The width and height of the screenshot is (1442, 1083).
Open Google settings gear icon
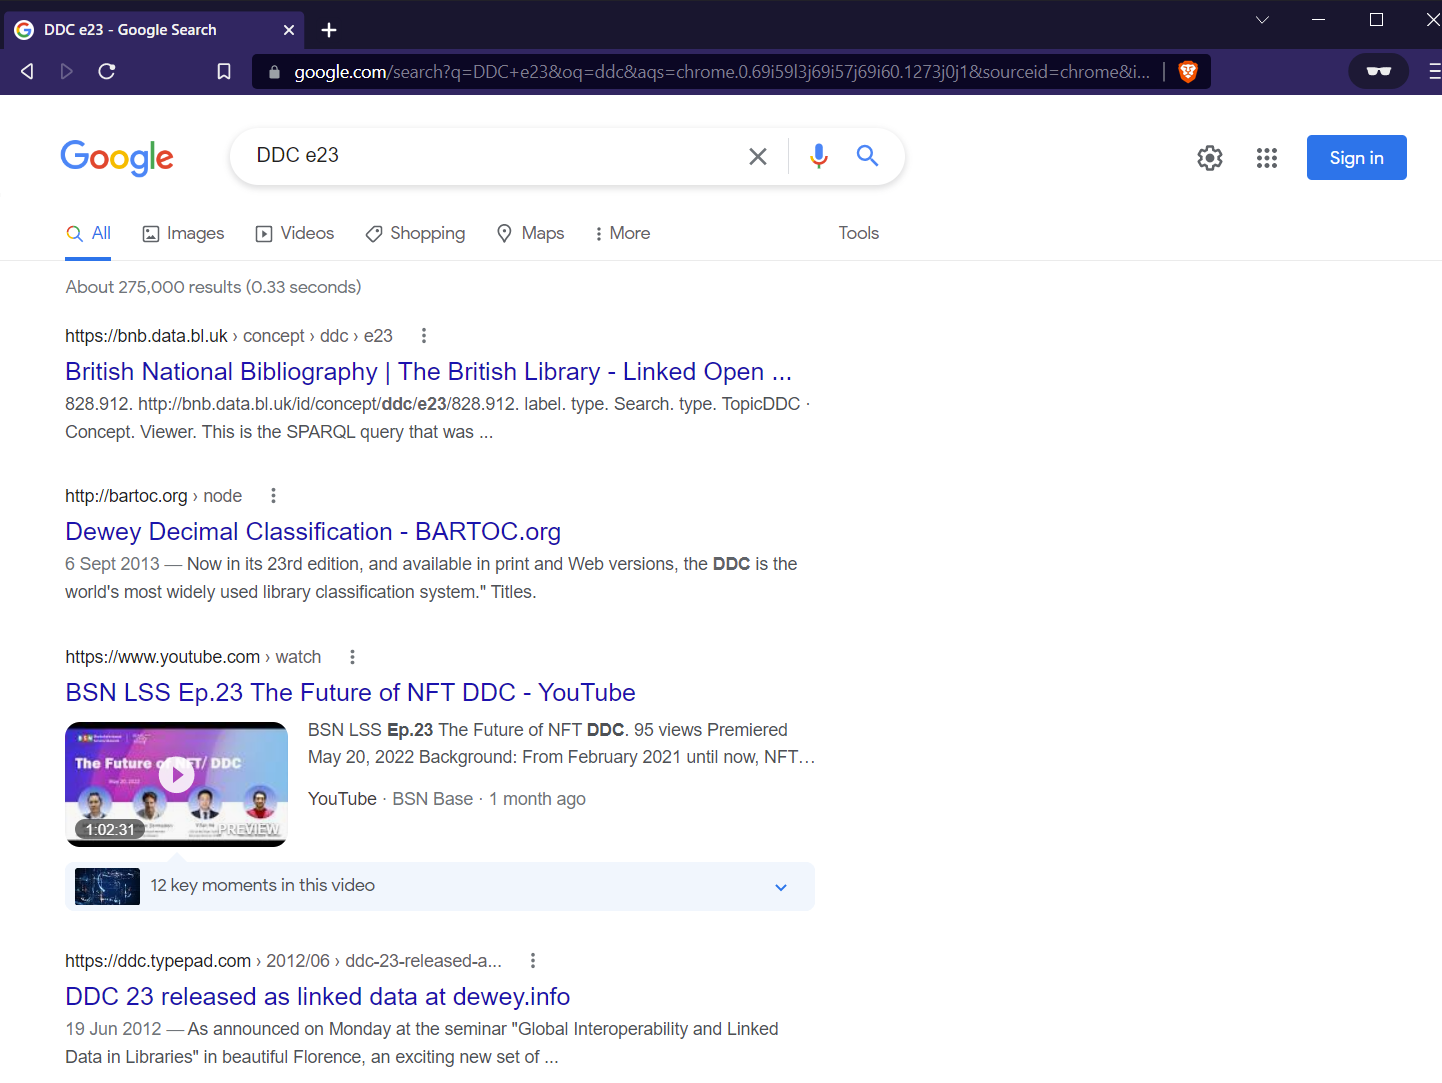coord(1210,158)
